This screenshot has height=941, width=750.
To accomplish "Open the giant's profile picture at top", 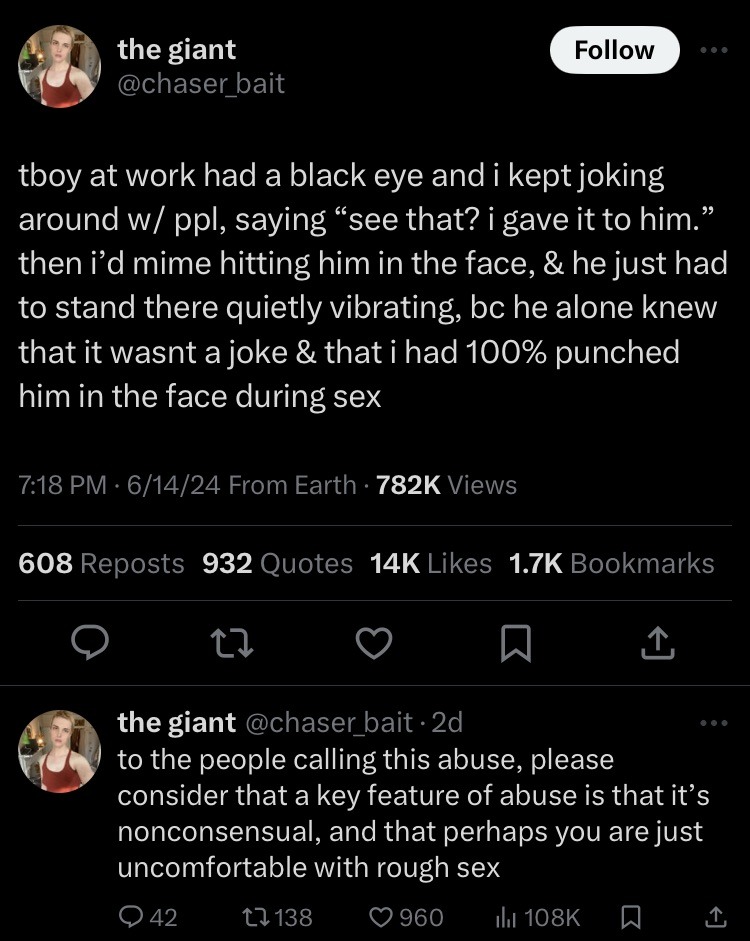I will pos(59,66).
